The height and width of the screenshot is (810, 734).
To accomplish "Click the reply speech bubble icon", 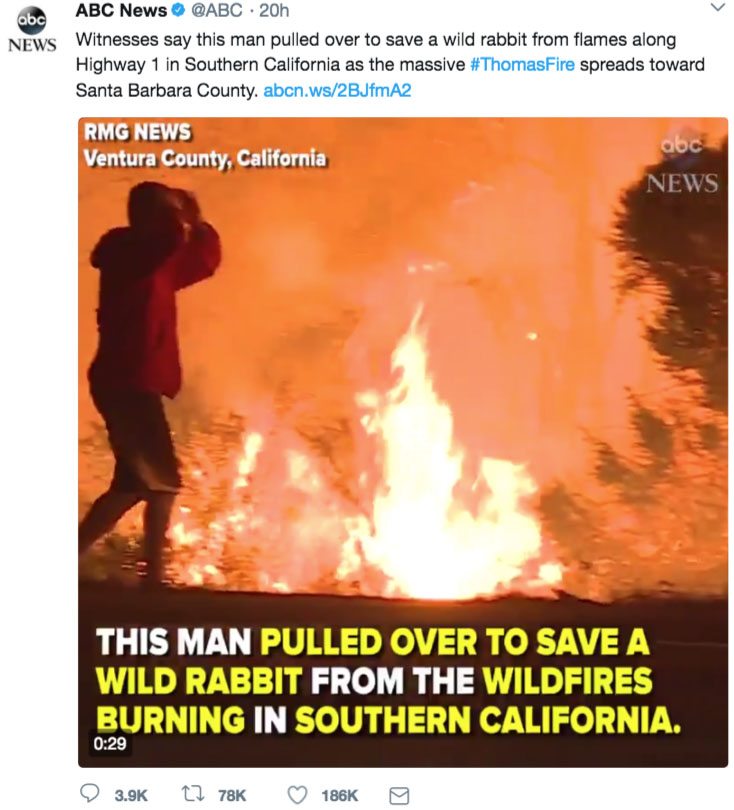I will (x=90, y=794).
